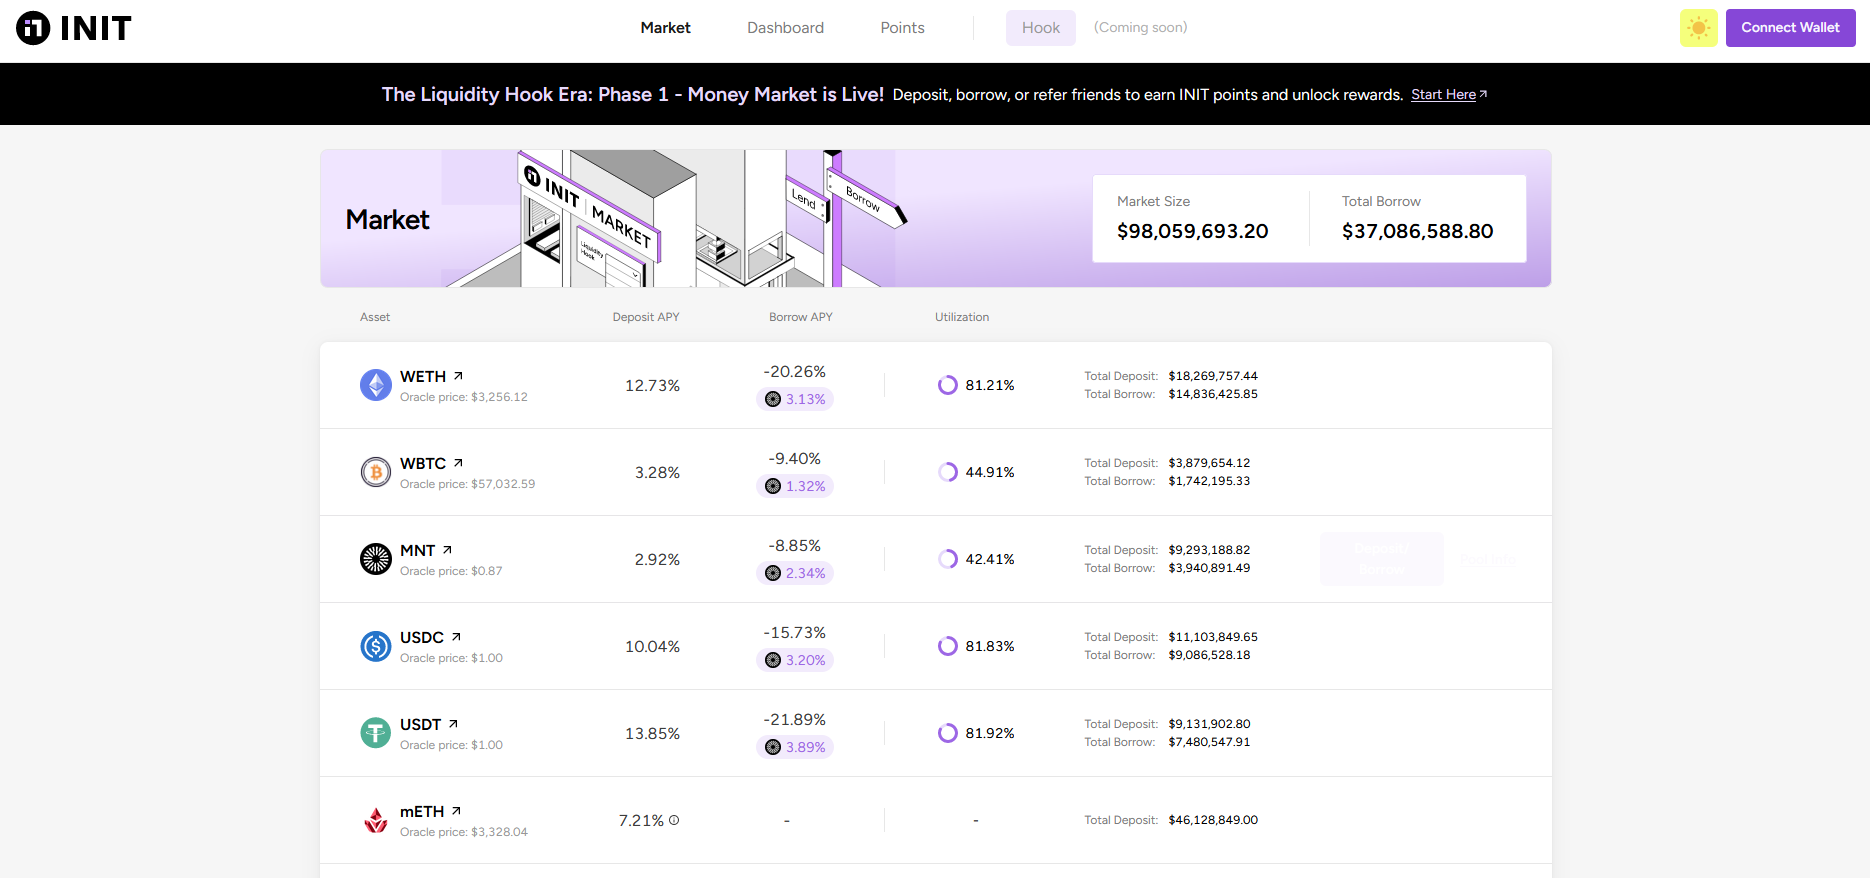The height and width of the screenshot is (878, 1870).
Task: Open WETH external link arrow
Action: coord(458,376)
